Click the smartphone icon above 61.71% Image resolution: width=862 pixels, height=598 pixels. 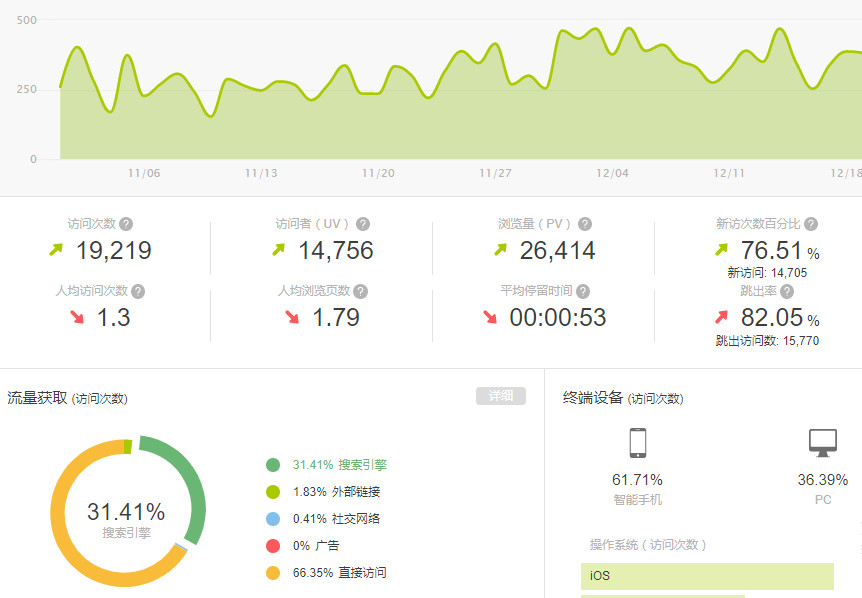[x=638, y=442]
